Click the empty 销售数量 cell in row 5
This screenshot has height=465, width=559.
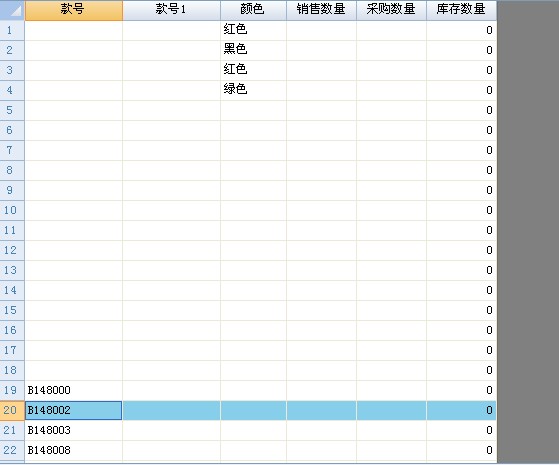(321, 110)
